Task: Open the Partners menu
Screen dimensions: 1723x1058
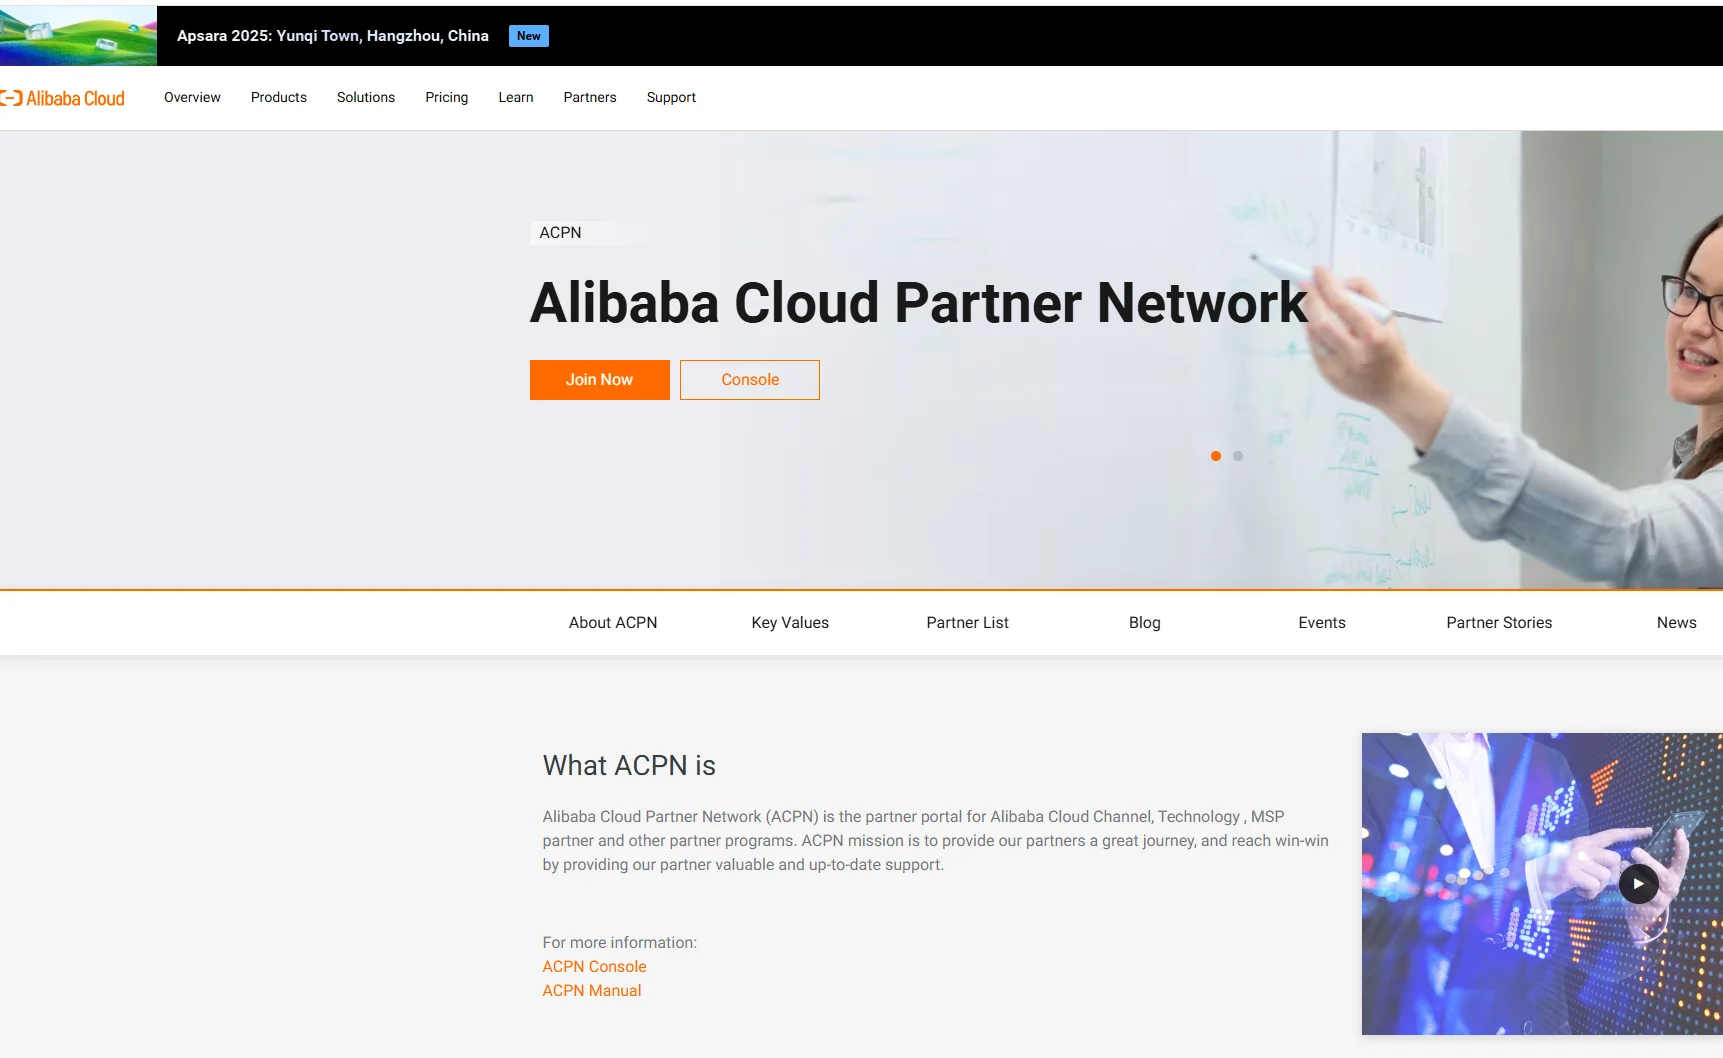Action: (590, 97)
